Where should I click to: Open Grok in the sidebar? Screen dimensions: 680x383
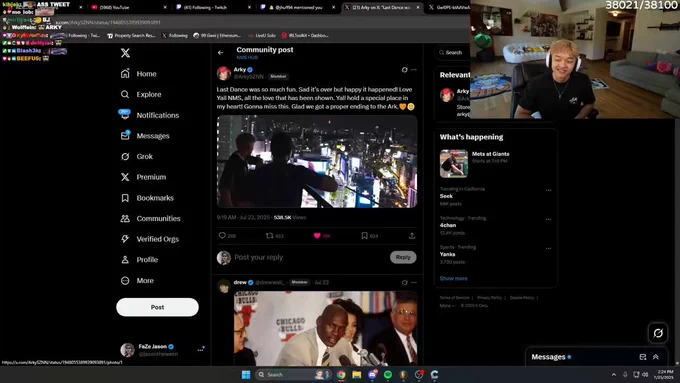point(137,157)
